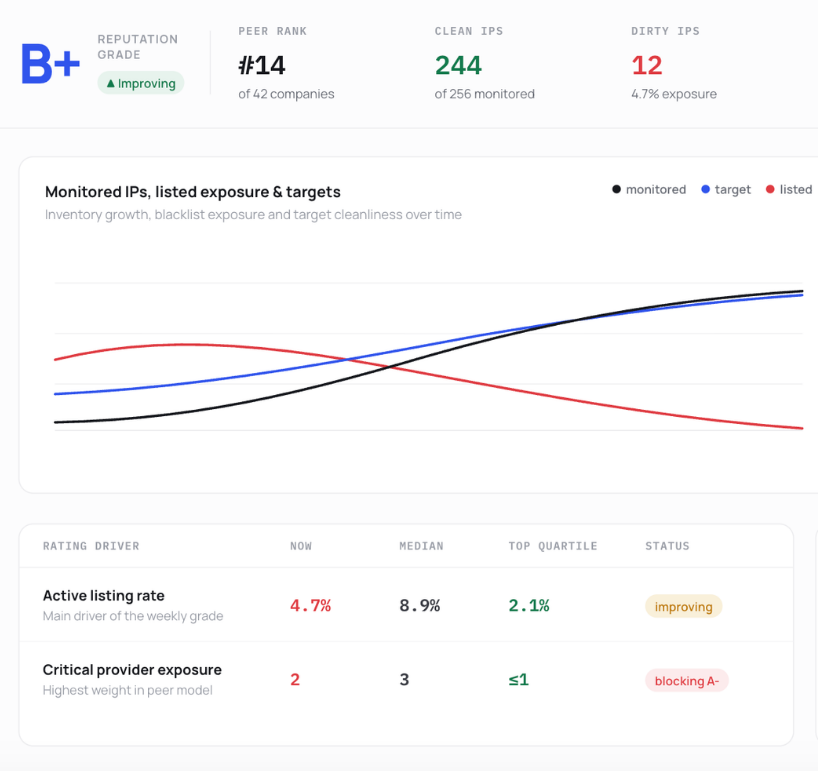Click the PEER RANK label
The width and height of the screenshot is (818, 772).
[273, 31]
